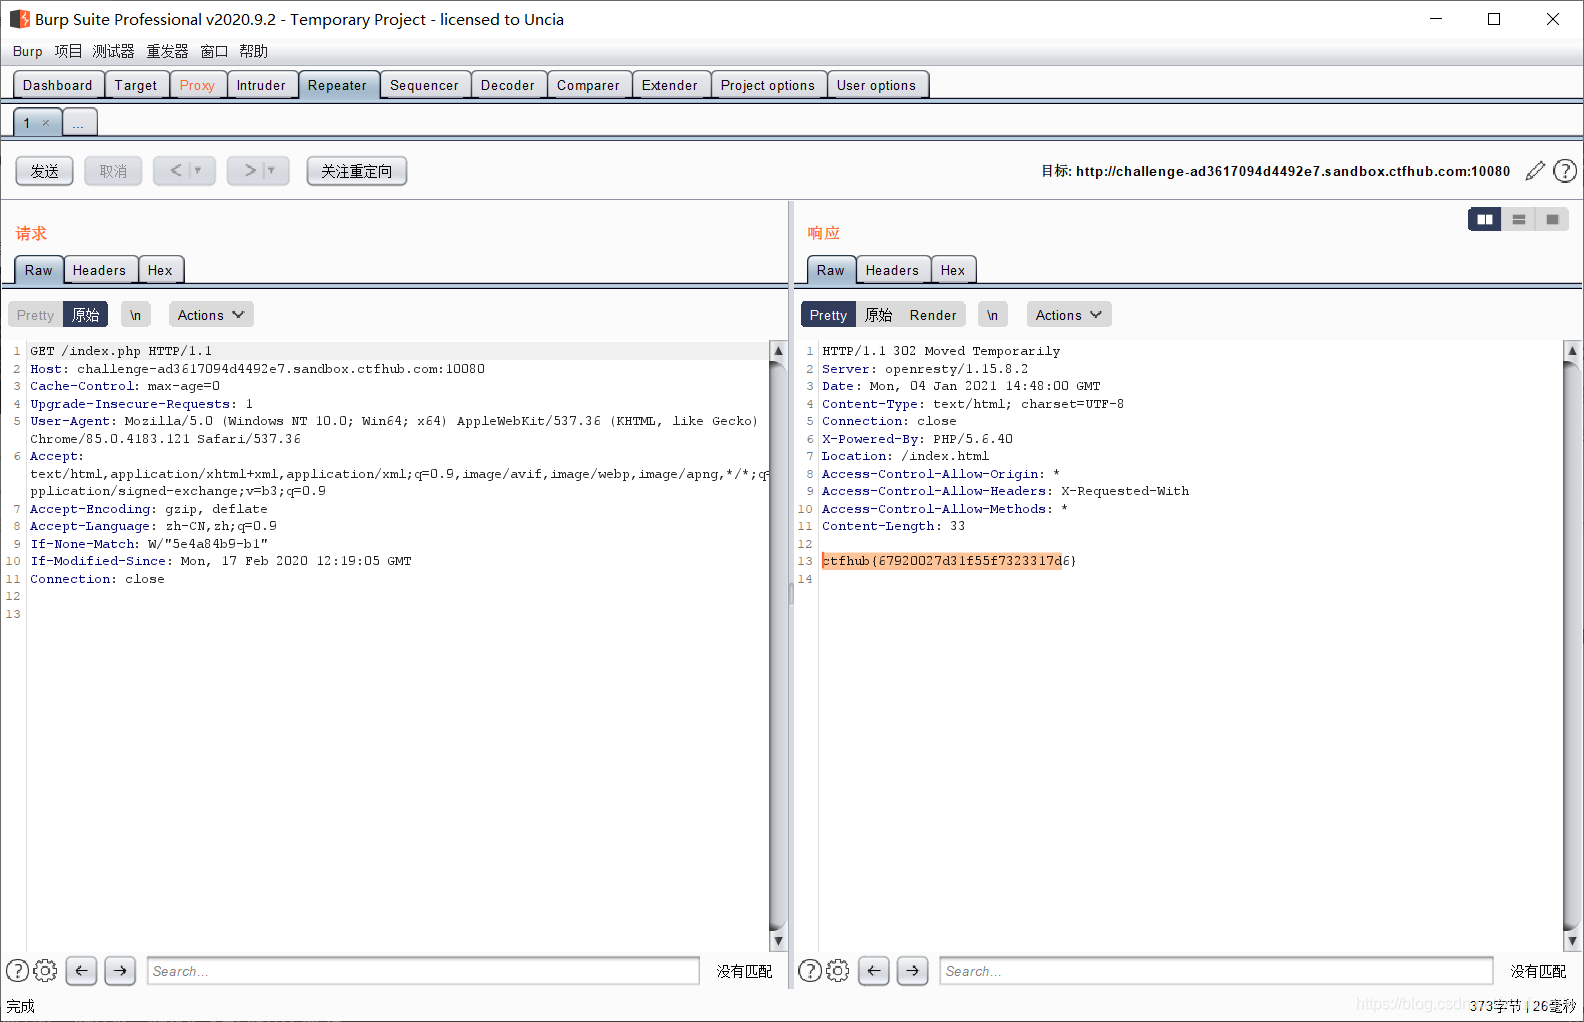Open the request Hex tab
The height and width of the screenshot is (1022, 1584).
point(160,270)
